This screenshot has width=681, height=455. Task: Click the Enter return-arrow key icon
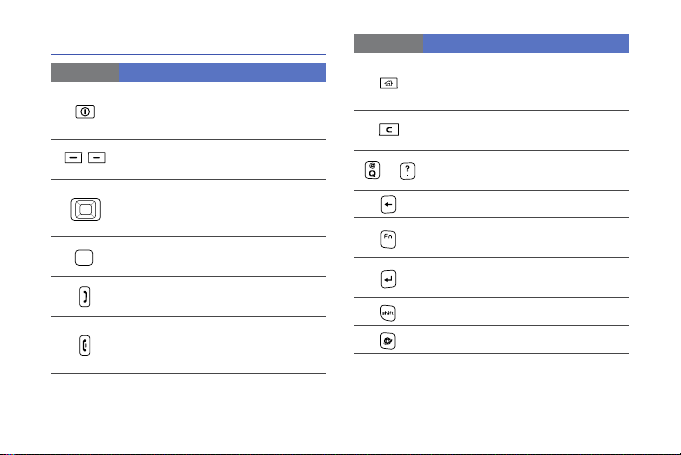pos(388,279)
